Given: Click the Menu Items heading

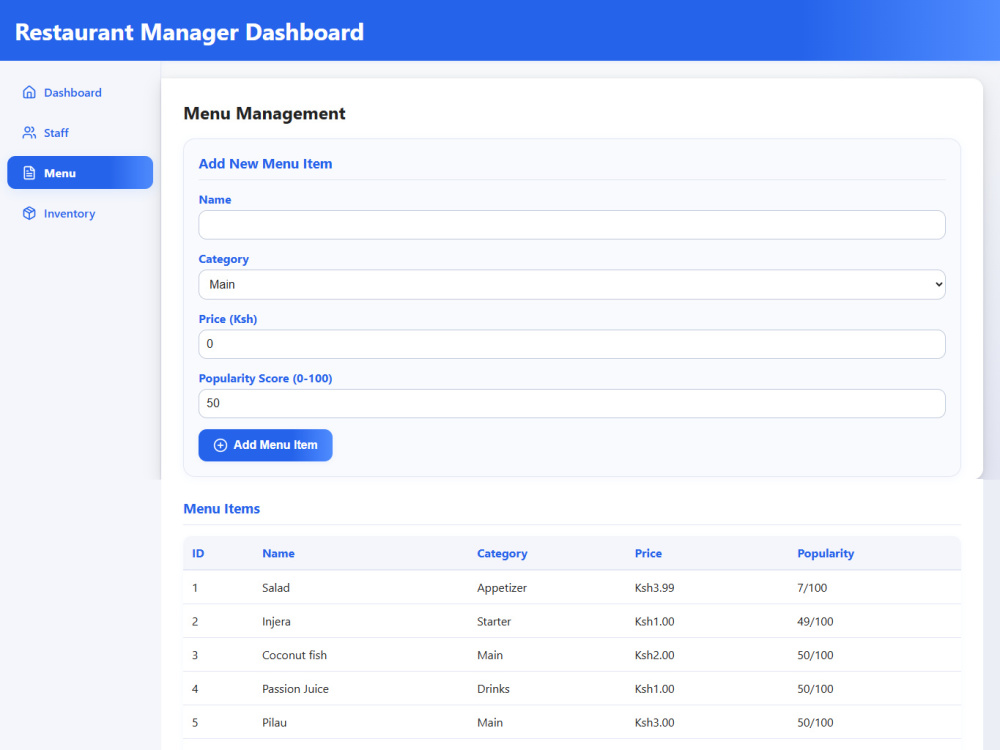Looking at the screenshot, I should pos(221,509).
